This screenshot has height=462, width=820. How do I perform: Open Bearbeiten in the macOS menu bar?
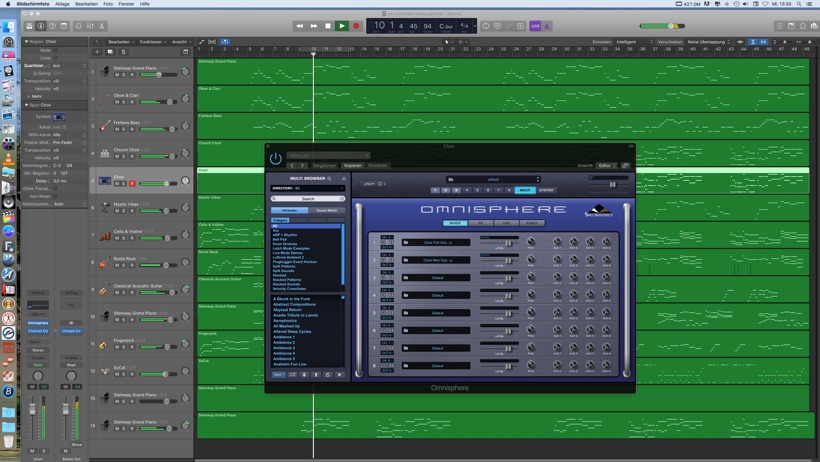86,4
